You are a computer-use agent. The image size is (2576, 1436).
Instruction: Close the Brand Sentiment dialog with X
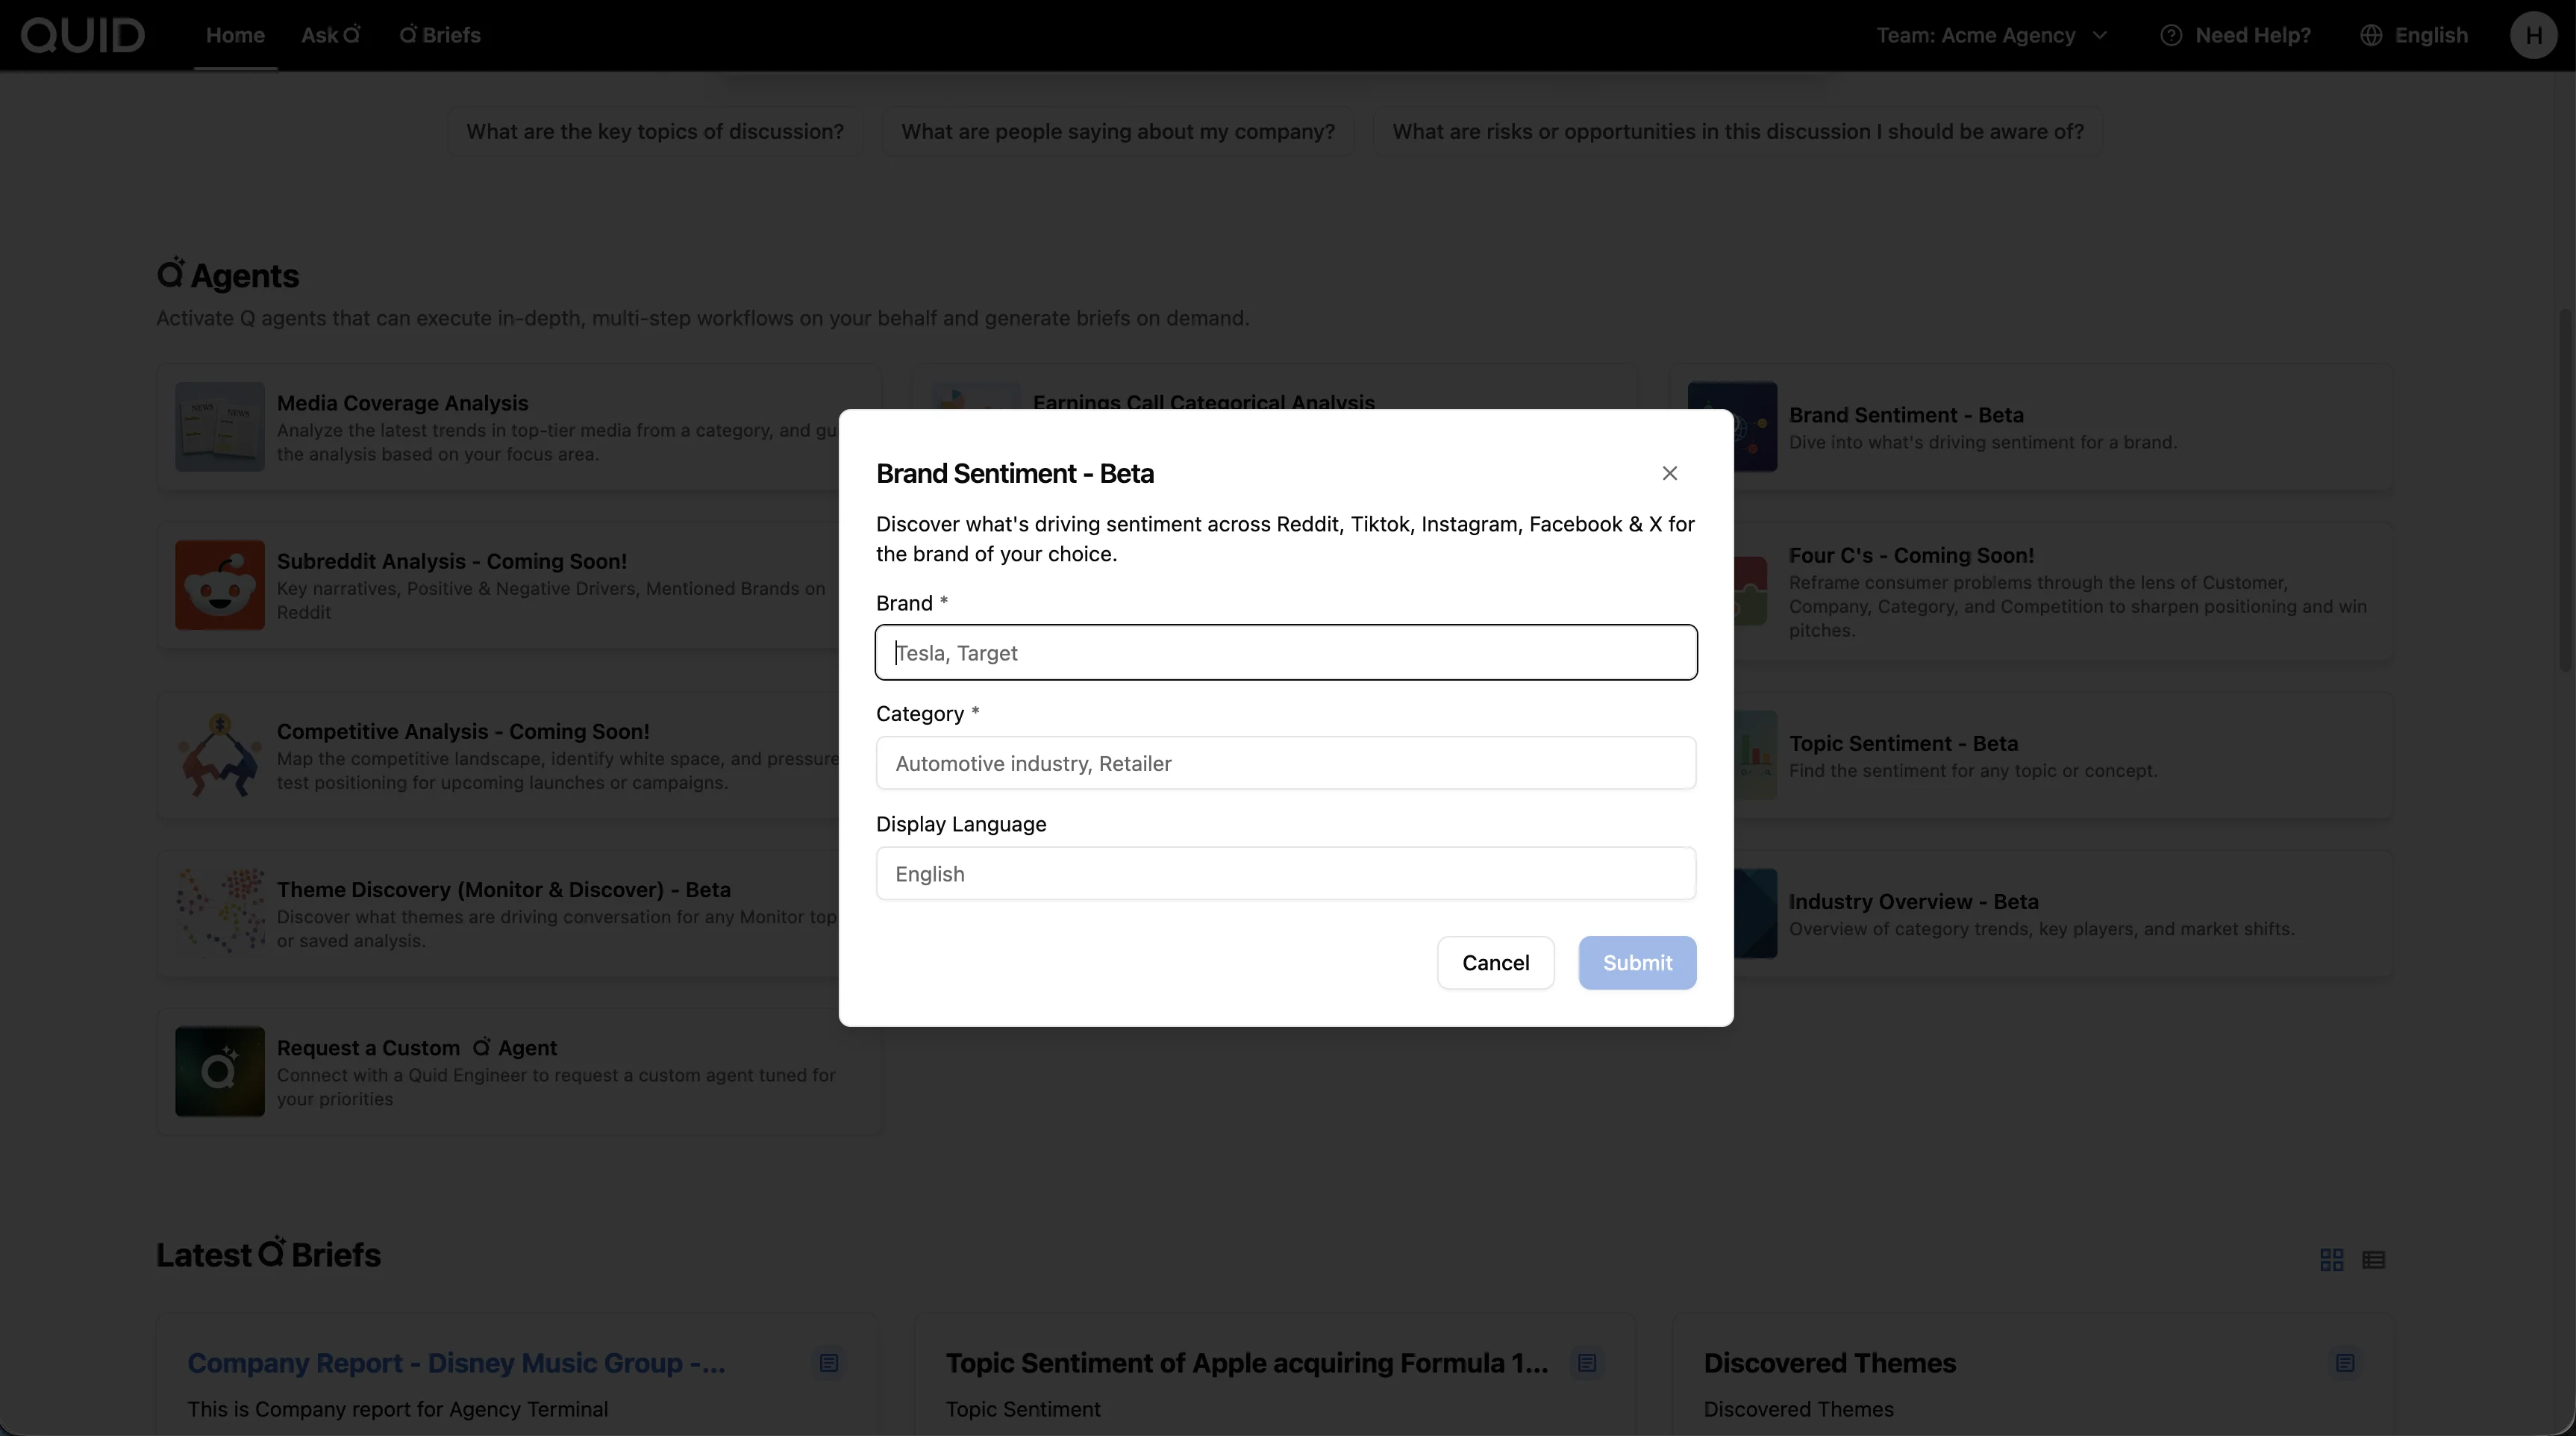coord(1669,473)
